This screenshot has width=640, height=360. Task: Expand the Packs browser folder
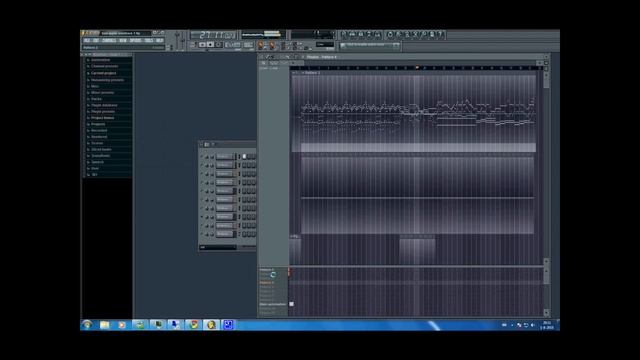pos(96,99)
